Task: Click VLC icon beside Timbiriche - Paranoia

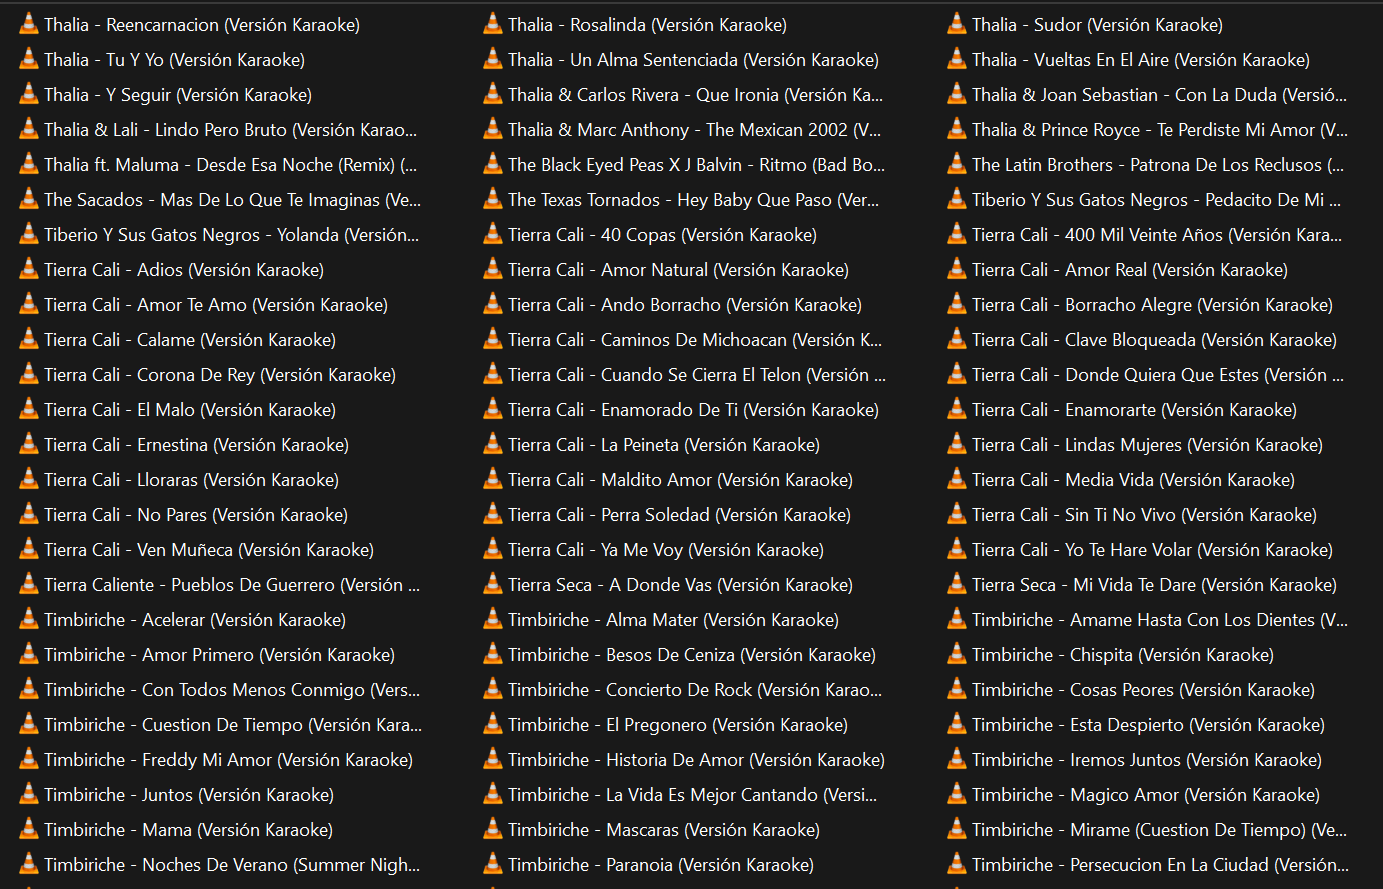Action: [x=493, y=865]
